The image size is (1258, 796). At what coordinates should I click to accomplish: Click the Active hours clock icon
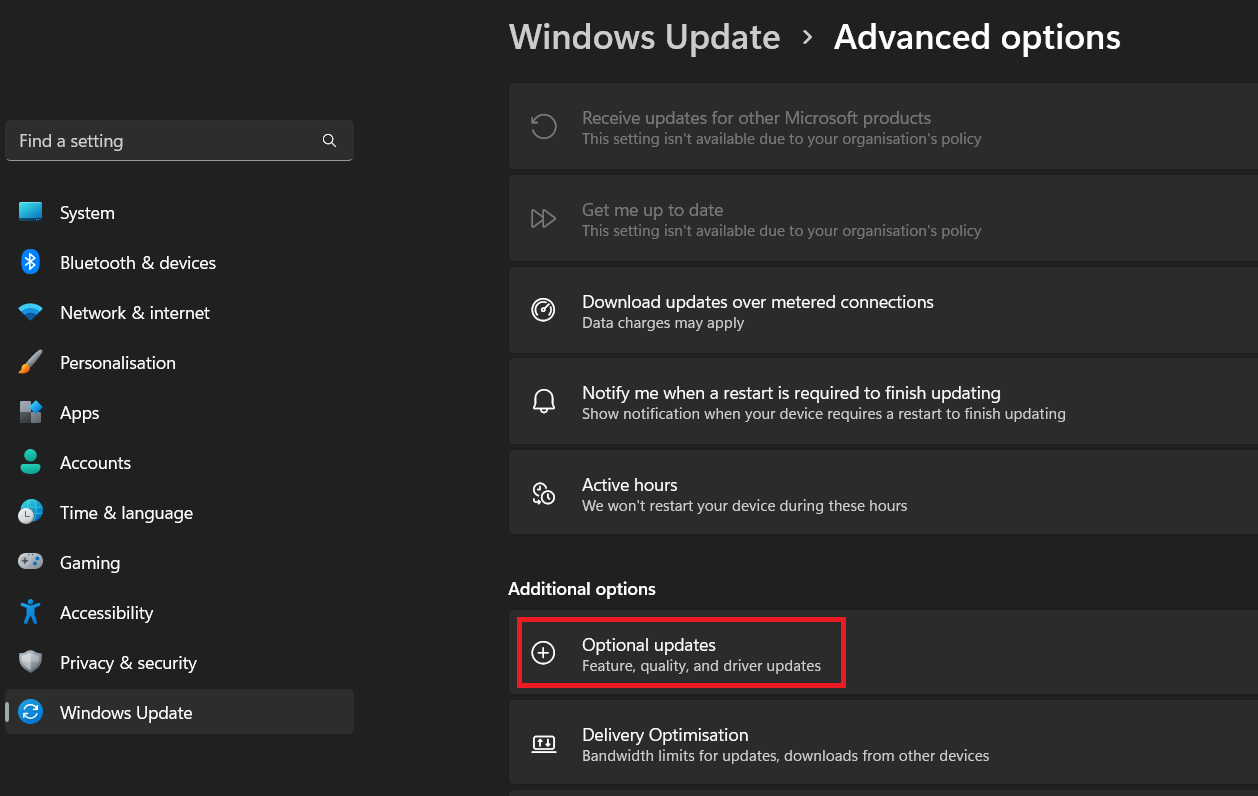pos(543,493)
